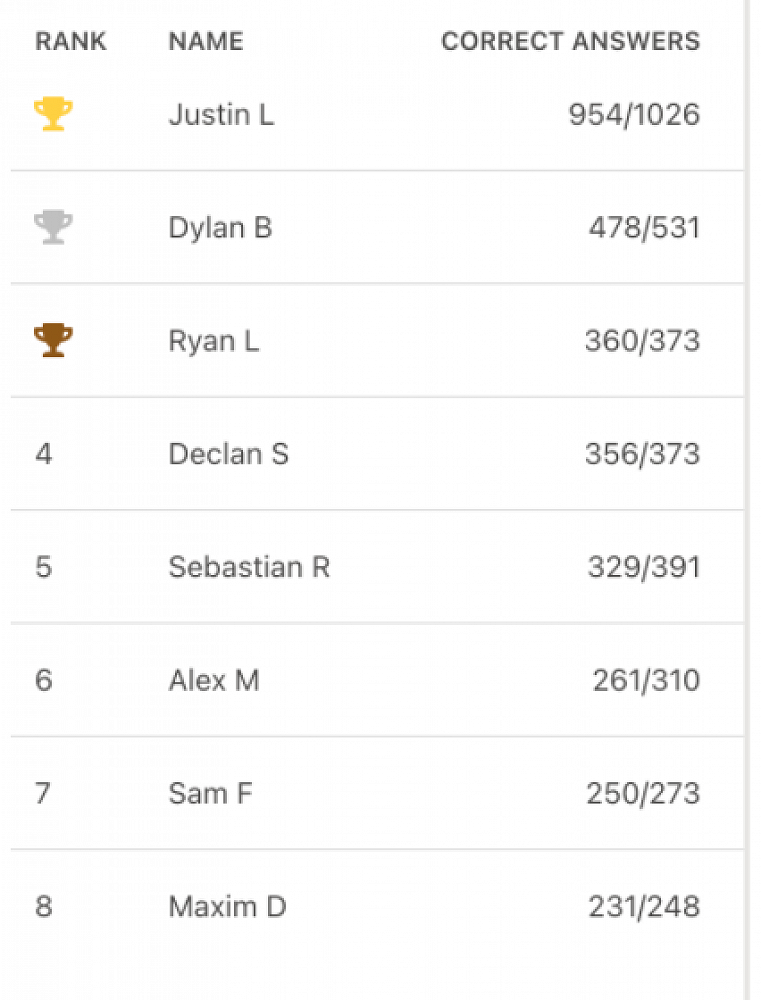Click rank number 8
Screen dimensions: 761x1000
pos(43,907)
